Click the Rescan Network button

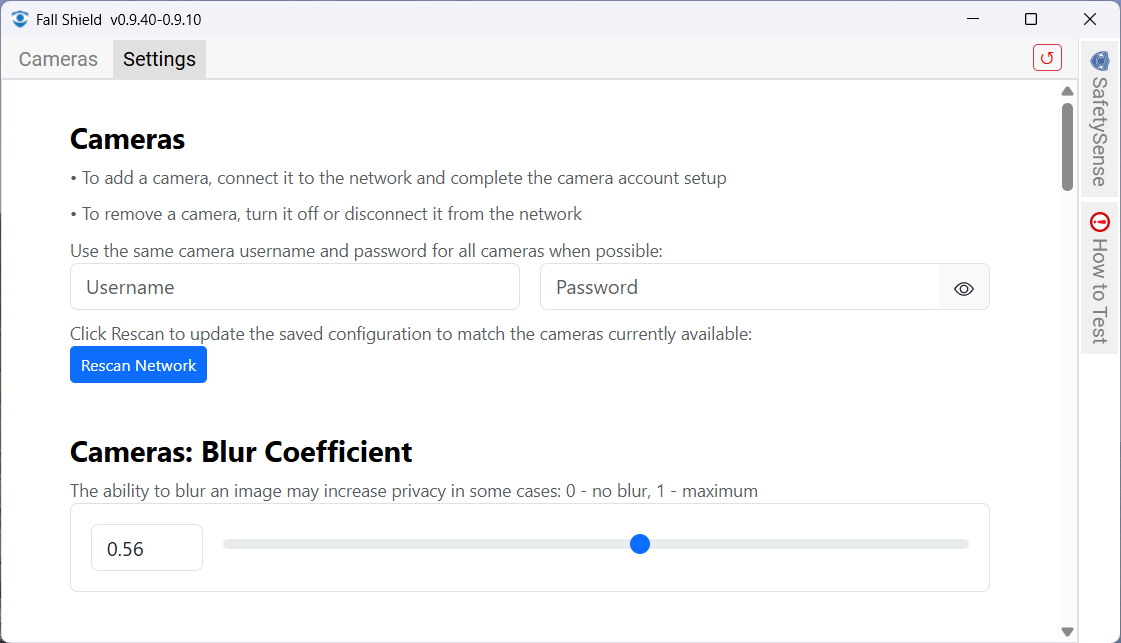(139, 365)
